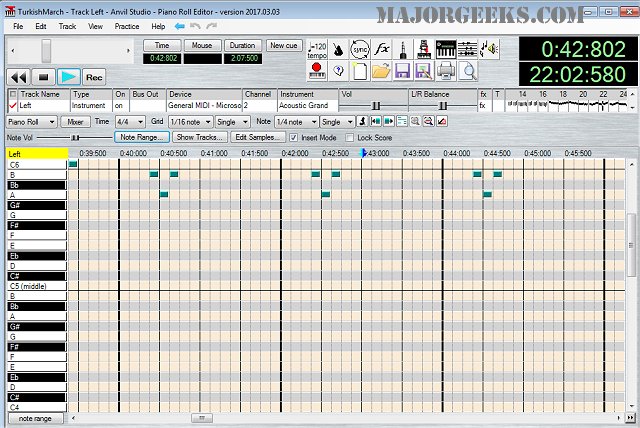640x428 pixels.
Task: Click the move-notes-left teal arrow icon
Action: click(376, 121)
